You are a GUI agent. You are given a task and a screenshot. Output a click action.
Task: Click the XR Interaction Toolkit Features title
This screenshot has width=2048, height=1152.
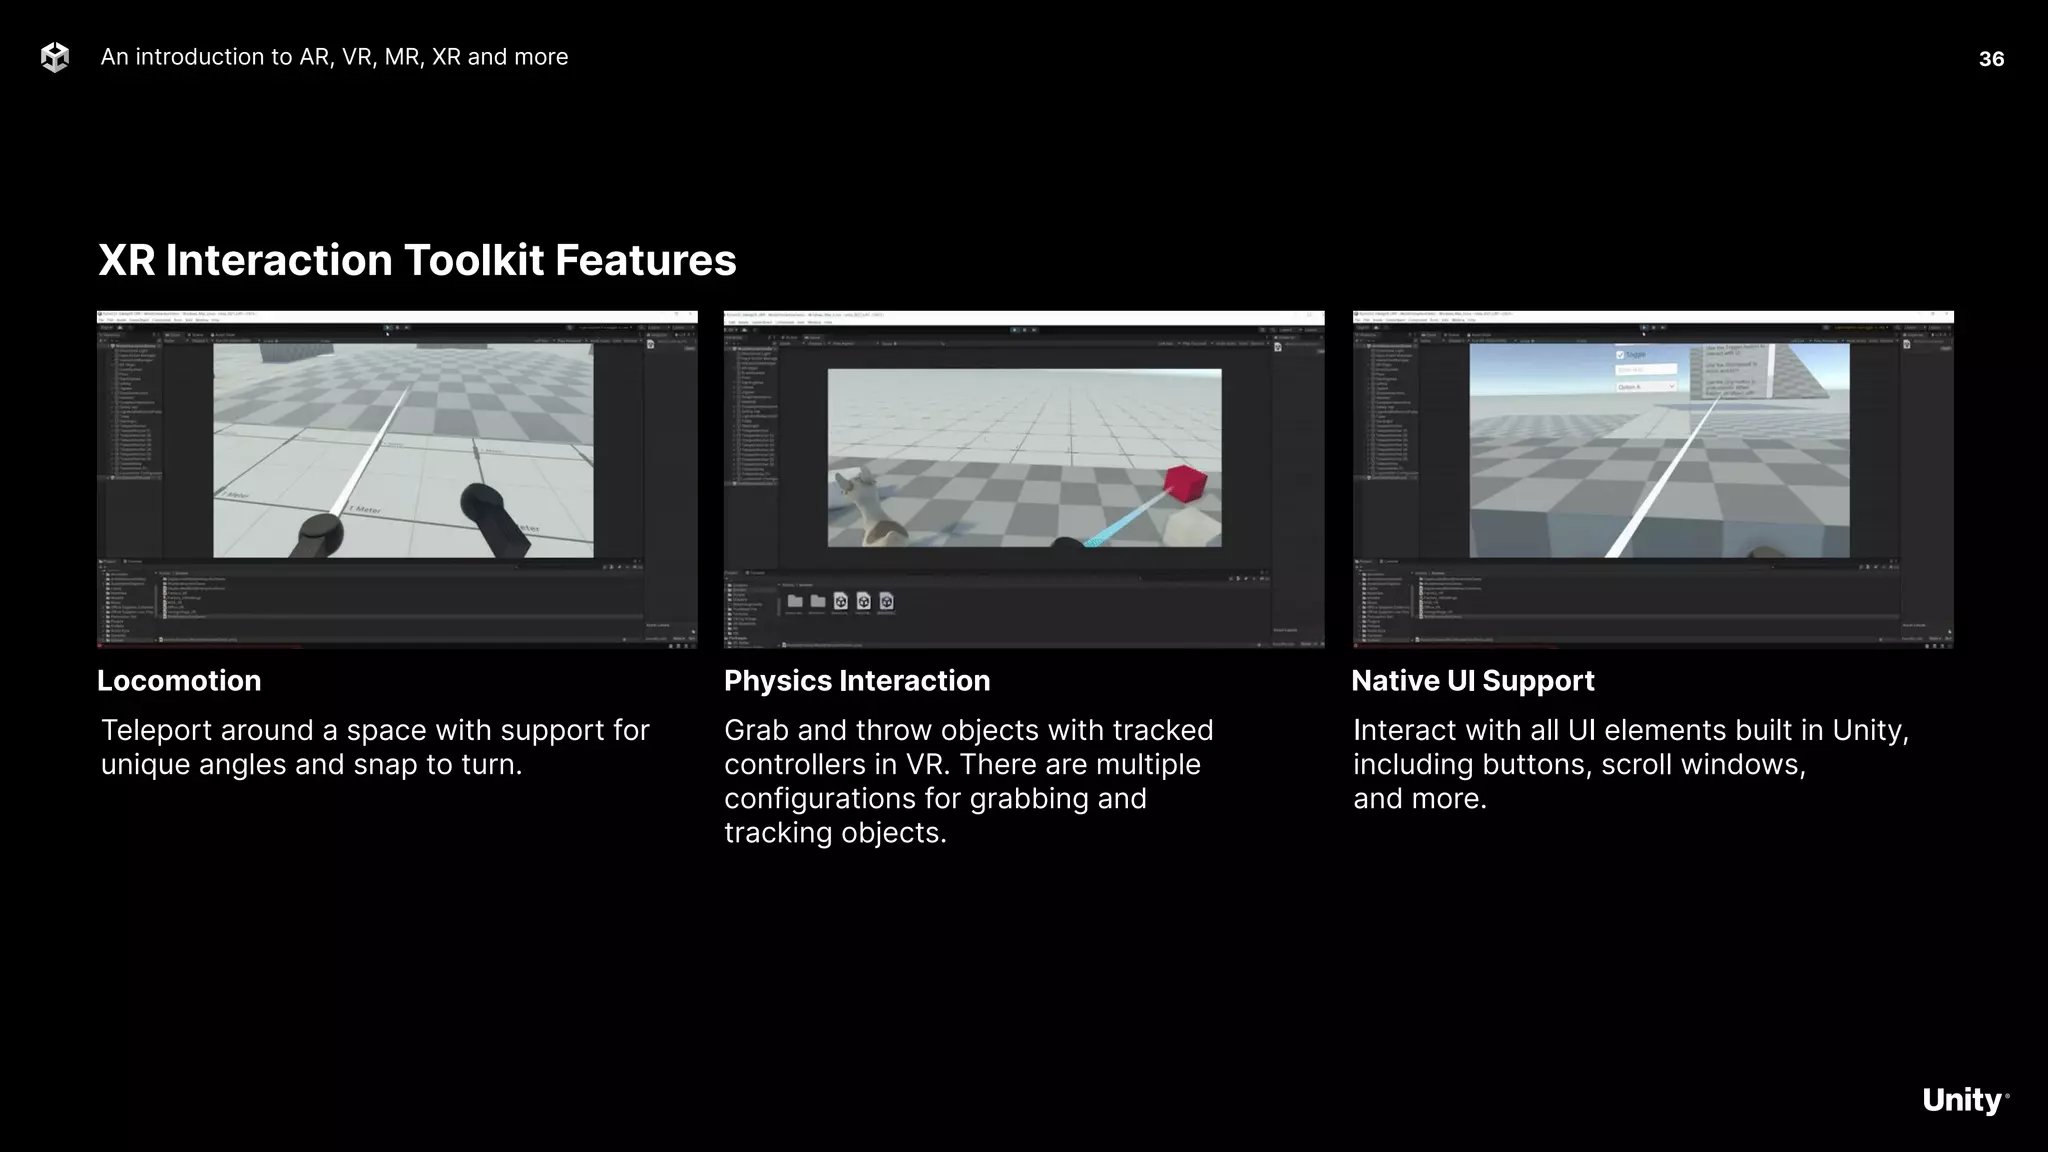point(417,260)
